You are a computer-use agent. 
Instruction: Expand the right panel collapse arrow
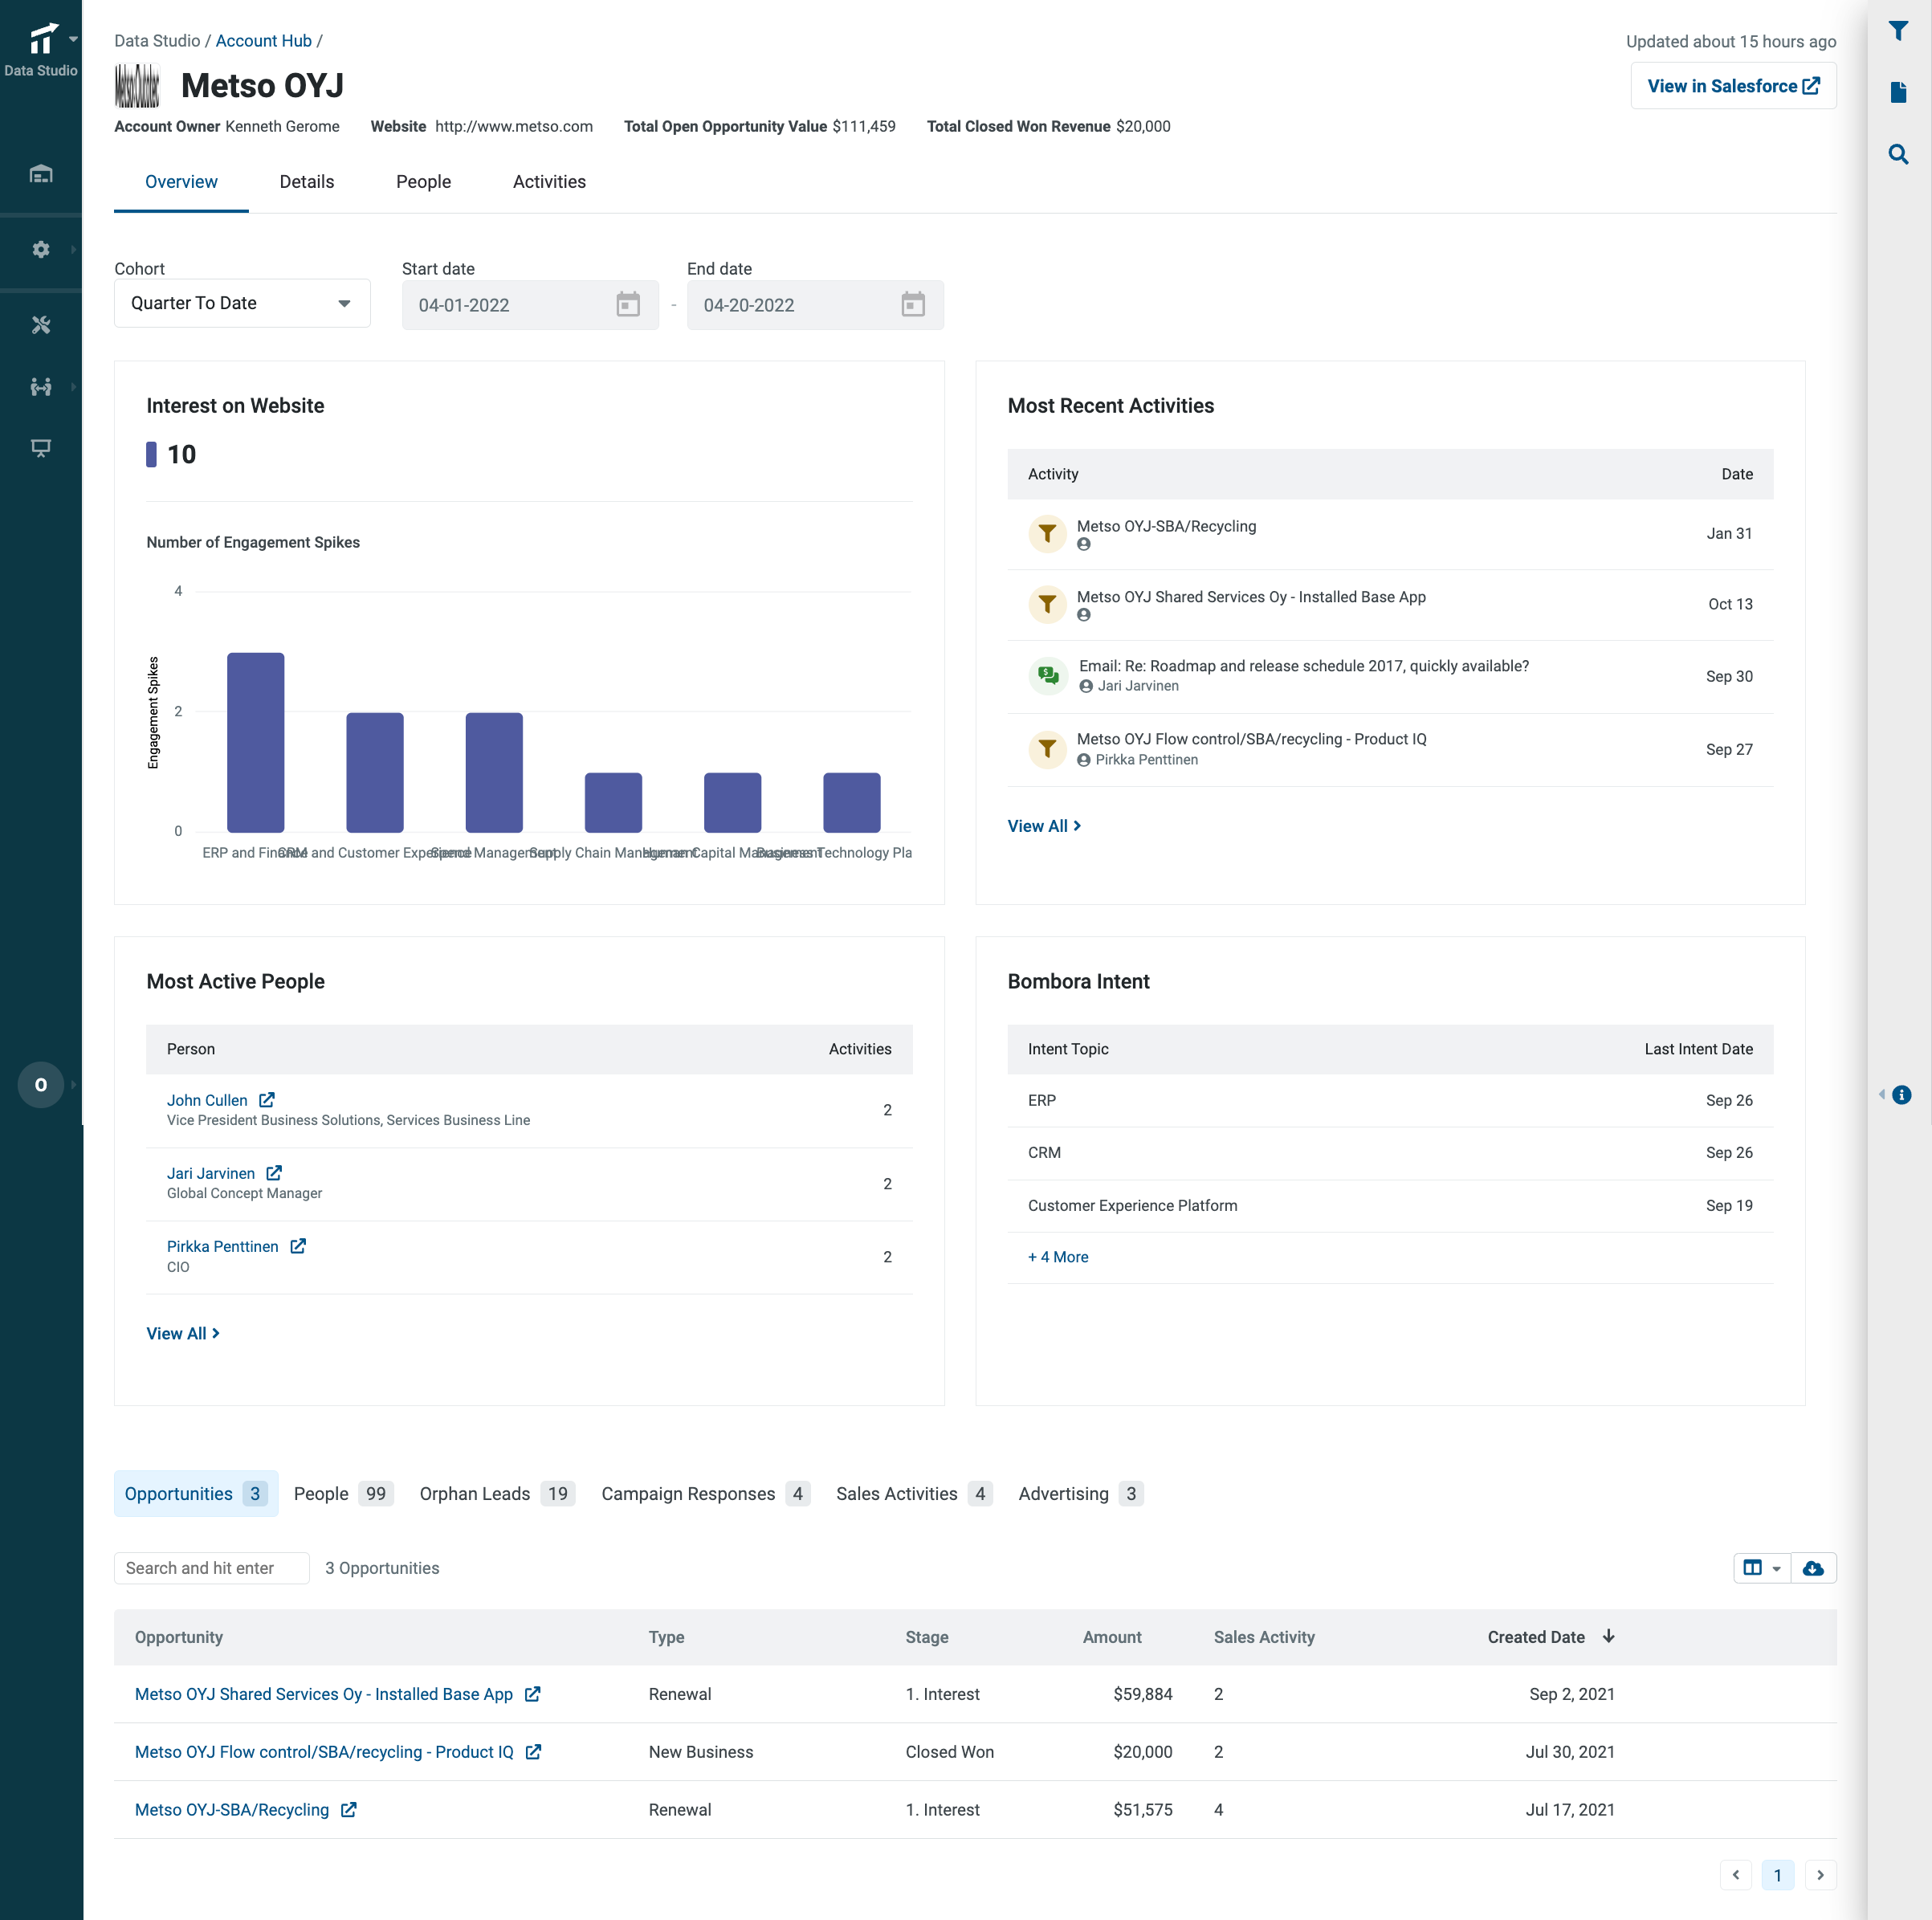point(1882,1095)
